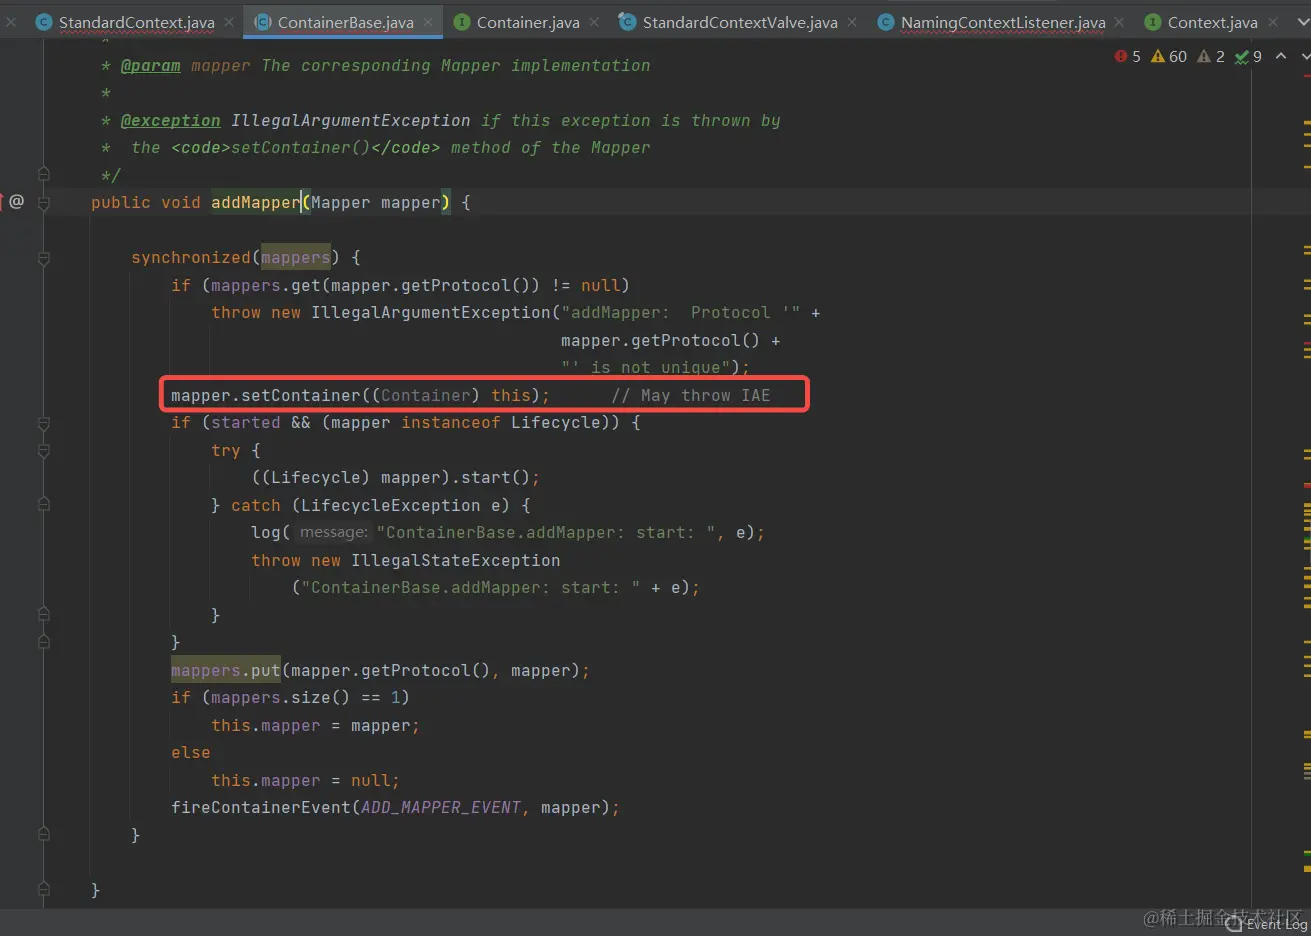1311x936 pixels.
Task: Close the Container.java tab
Action: pos(594,22)
